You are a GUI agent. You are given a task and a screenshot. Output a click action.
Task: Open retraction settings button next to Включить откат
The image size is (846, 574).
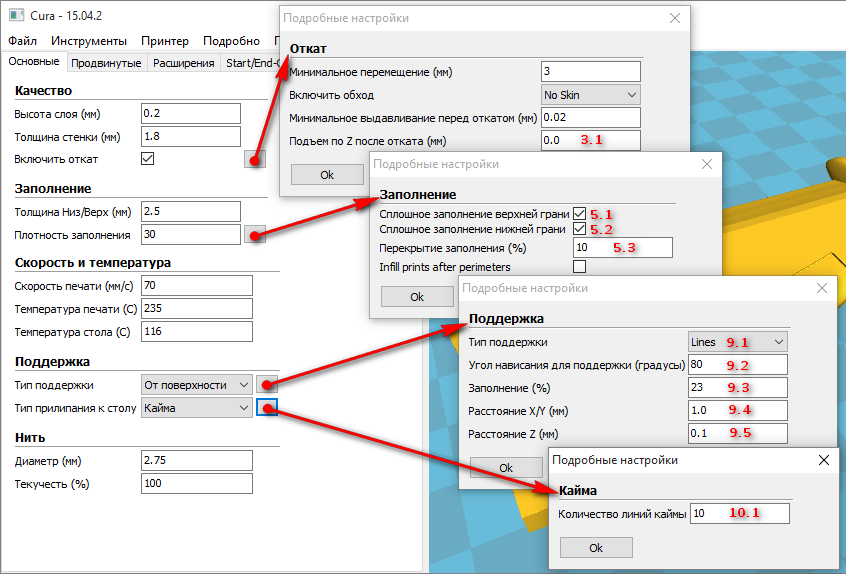pyautogui.click(x=255, y=159)
